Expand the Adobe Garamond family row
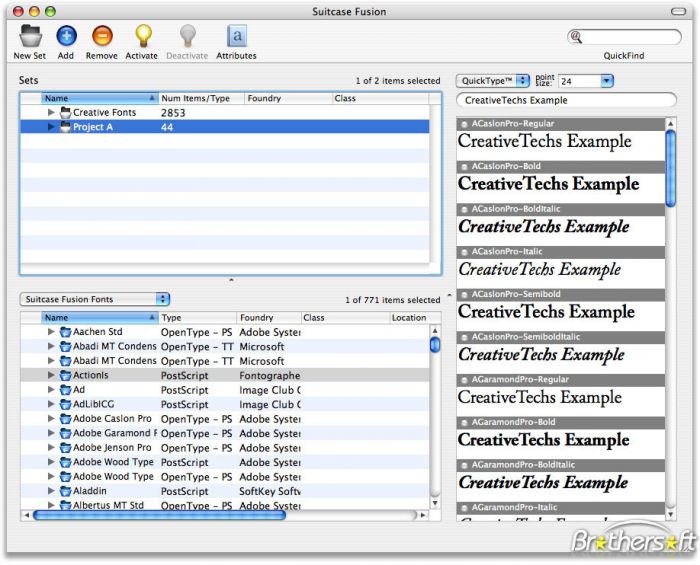700x565 pixels. pyautogui.click(x=51, y=433)
